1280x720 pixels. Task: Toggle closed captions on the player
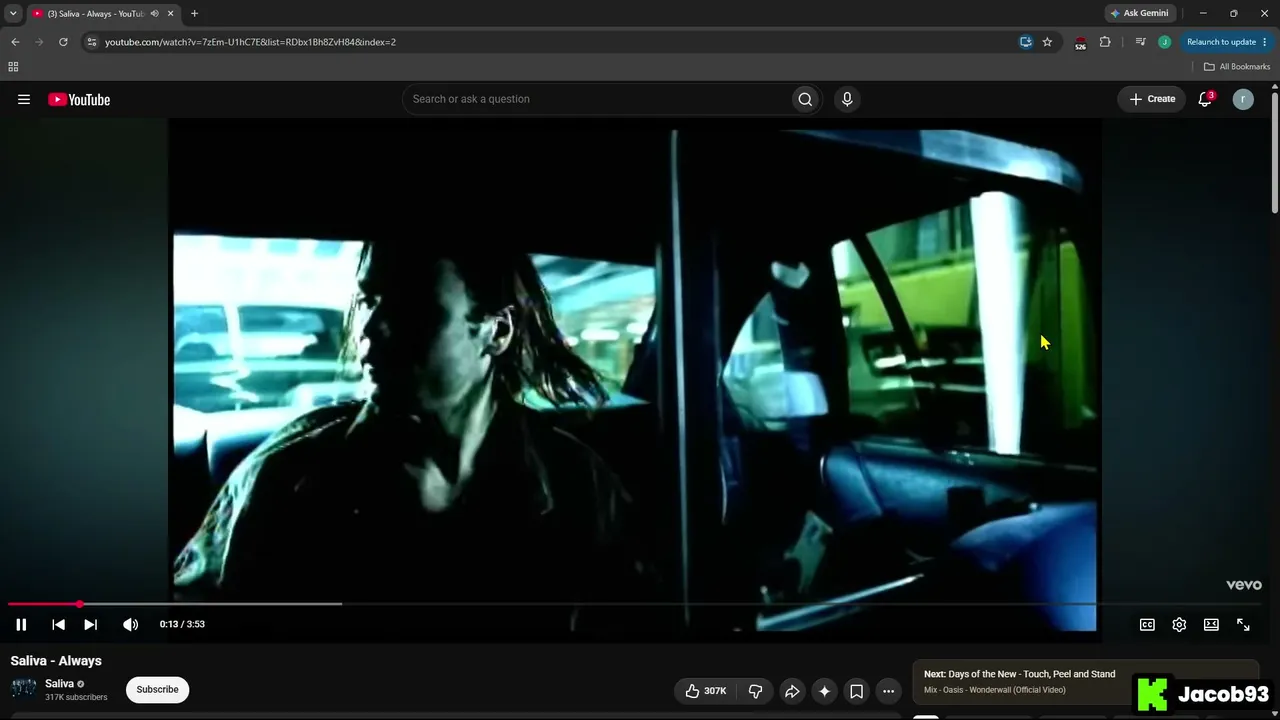coord(1147,624)
